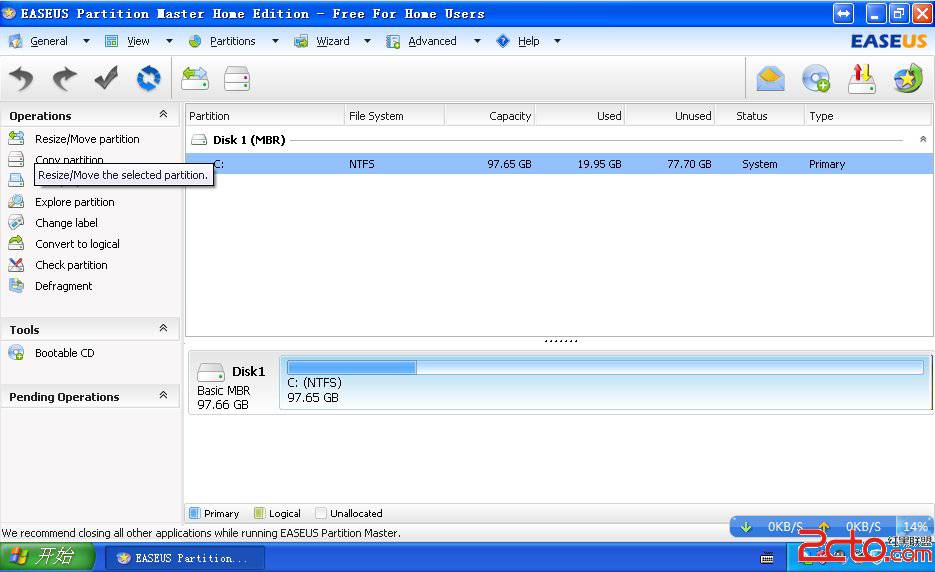Click the Check partition sidebar icon
This screenshot has width=935, height=572.
(17, 265)
